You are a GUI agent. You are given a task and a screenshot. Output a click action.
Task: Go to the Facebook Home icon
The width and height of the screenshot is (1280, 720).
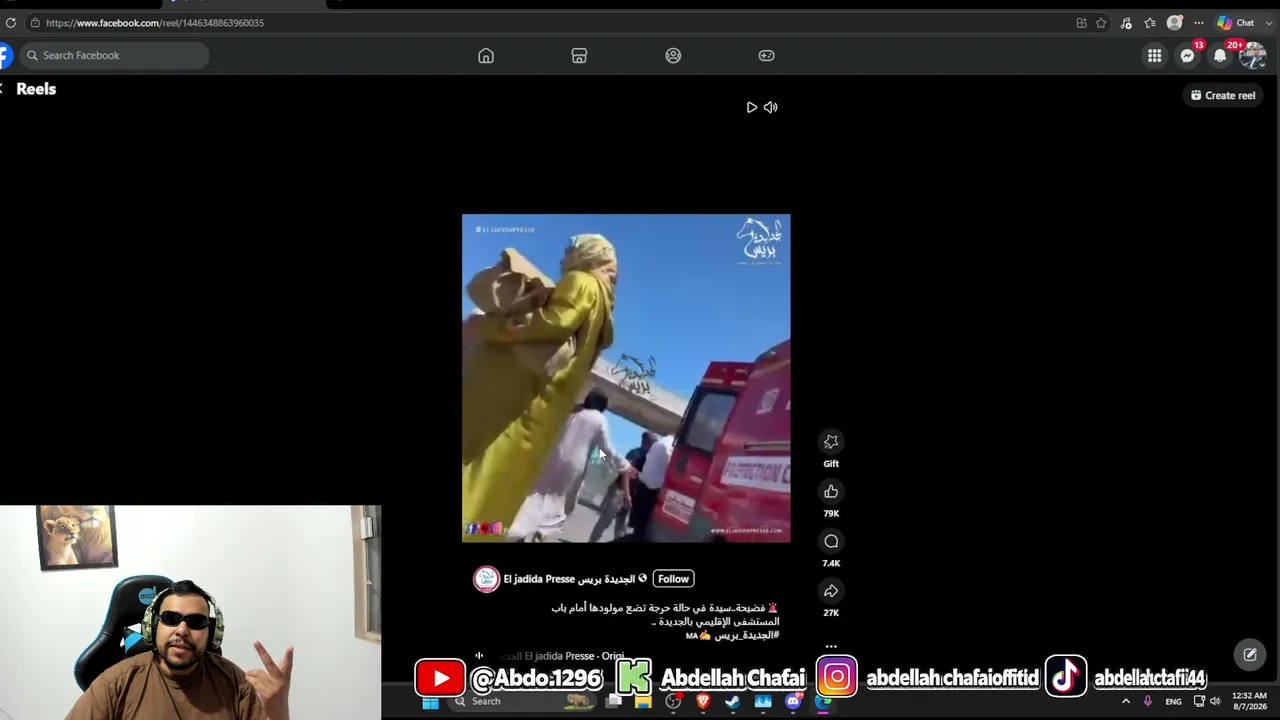pos(486,56)
